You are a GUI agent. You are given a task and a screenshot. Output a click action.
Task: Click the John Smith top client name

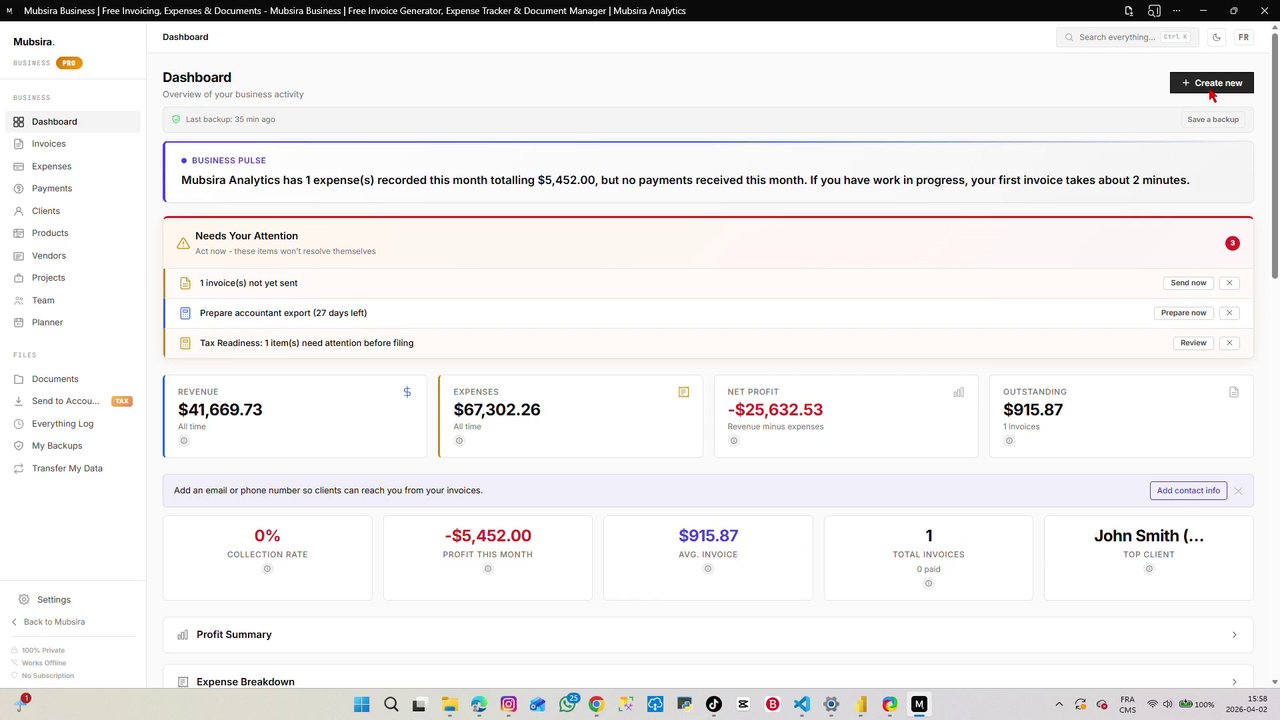coord(1149,536)
